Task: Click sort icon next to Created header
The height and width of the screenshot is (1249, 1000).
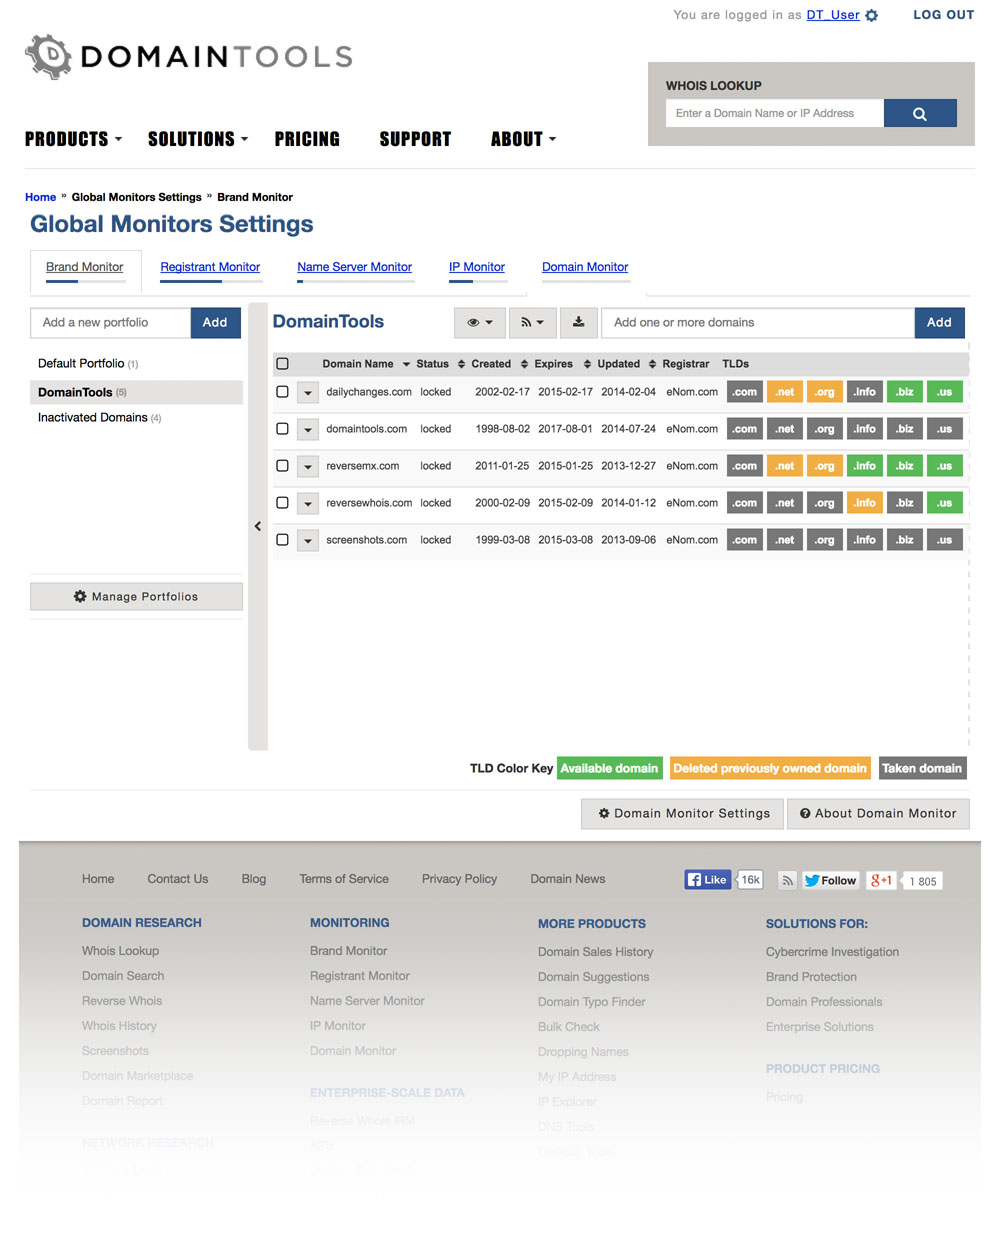Action: tap(524, 364)
